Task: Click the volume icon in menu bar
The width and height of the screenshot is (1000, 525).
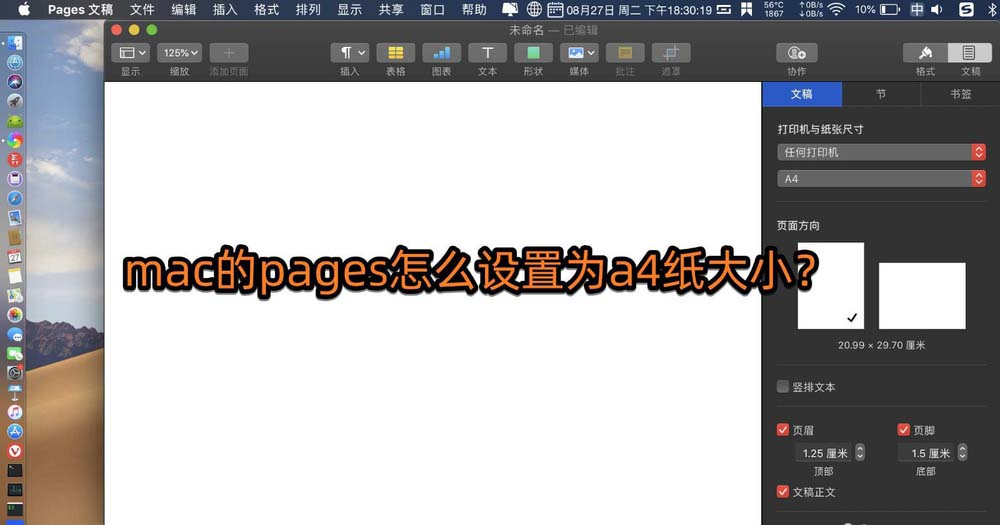Action: (936, 9)
